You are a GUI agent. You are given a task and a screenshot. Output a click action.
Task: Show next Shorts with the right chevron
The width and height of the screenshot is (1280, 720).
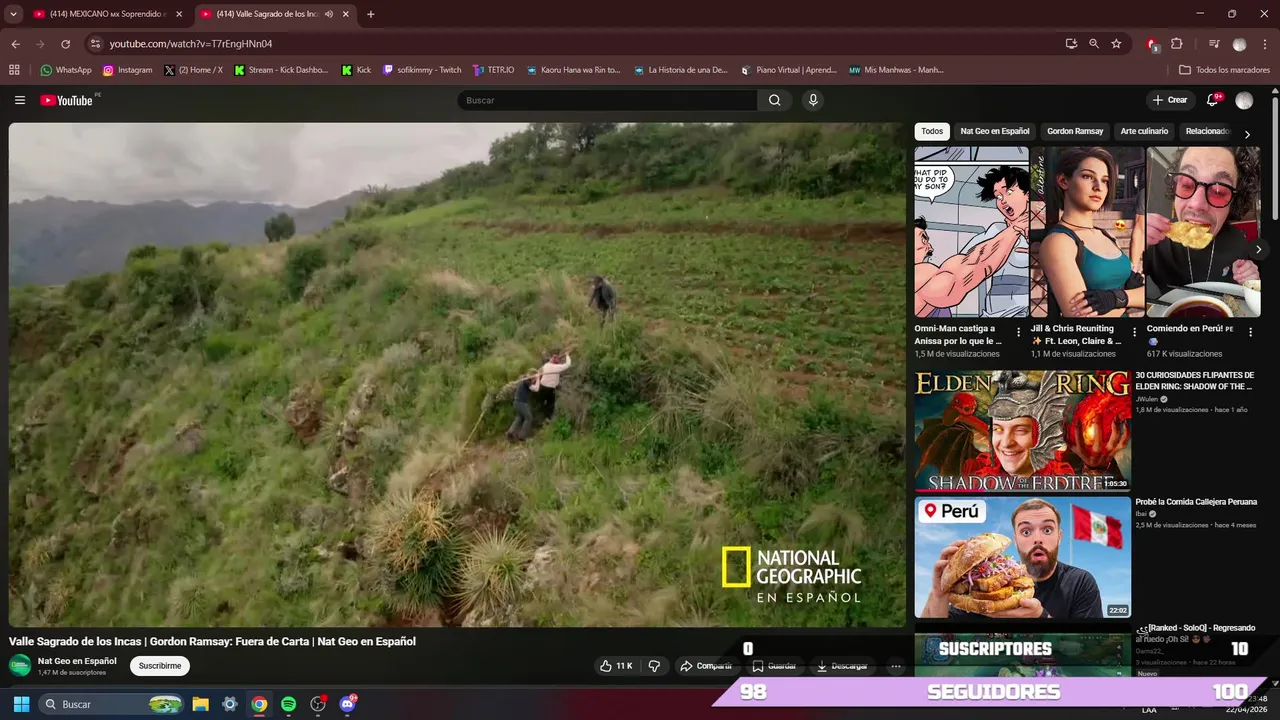pyautogui.click(x=1258, y=250)
